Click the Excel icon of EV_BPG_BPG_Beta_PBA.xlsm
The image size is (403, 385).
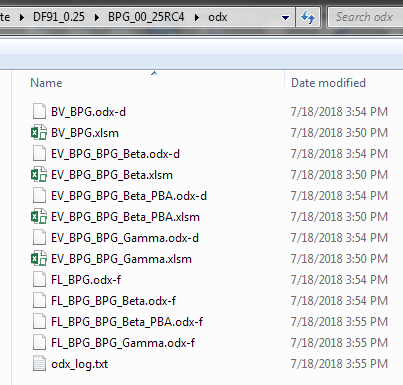point(39,216)
